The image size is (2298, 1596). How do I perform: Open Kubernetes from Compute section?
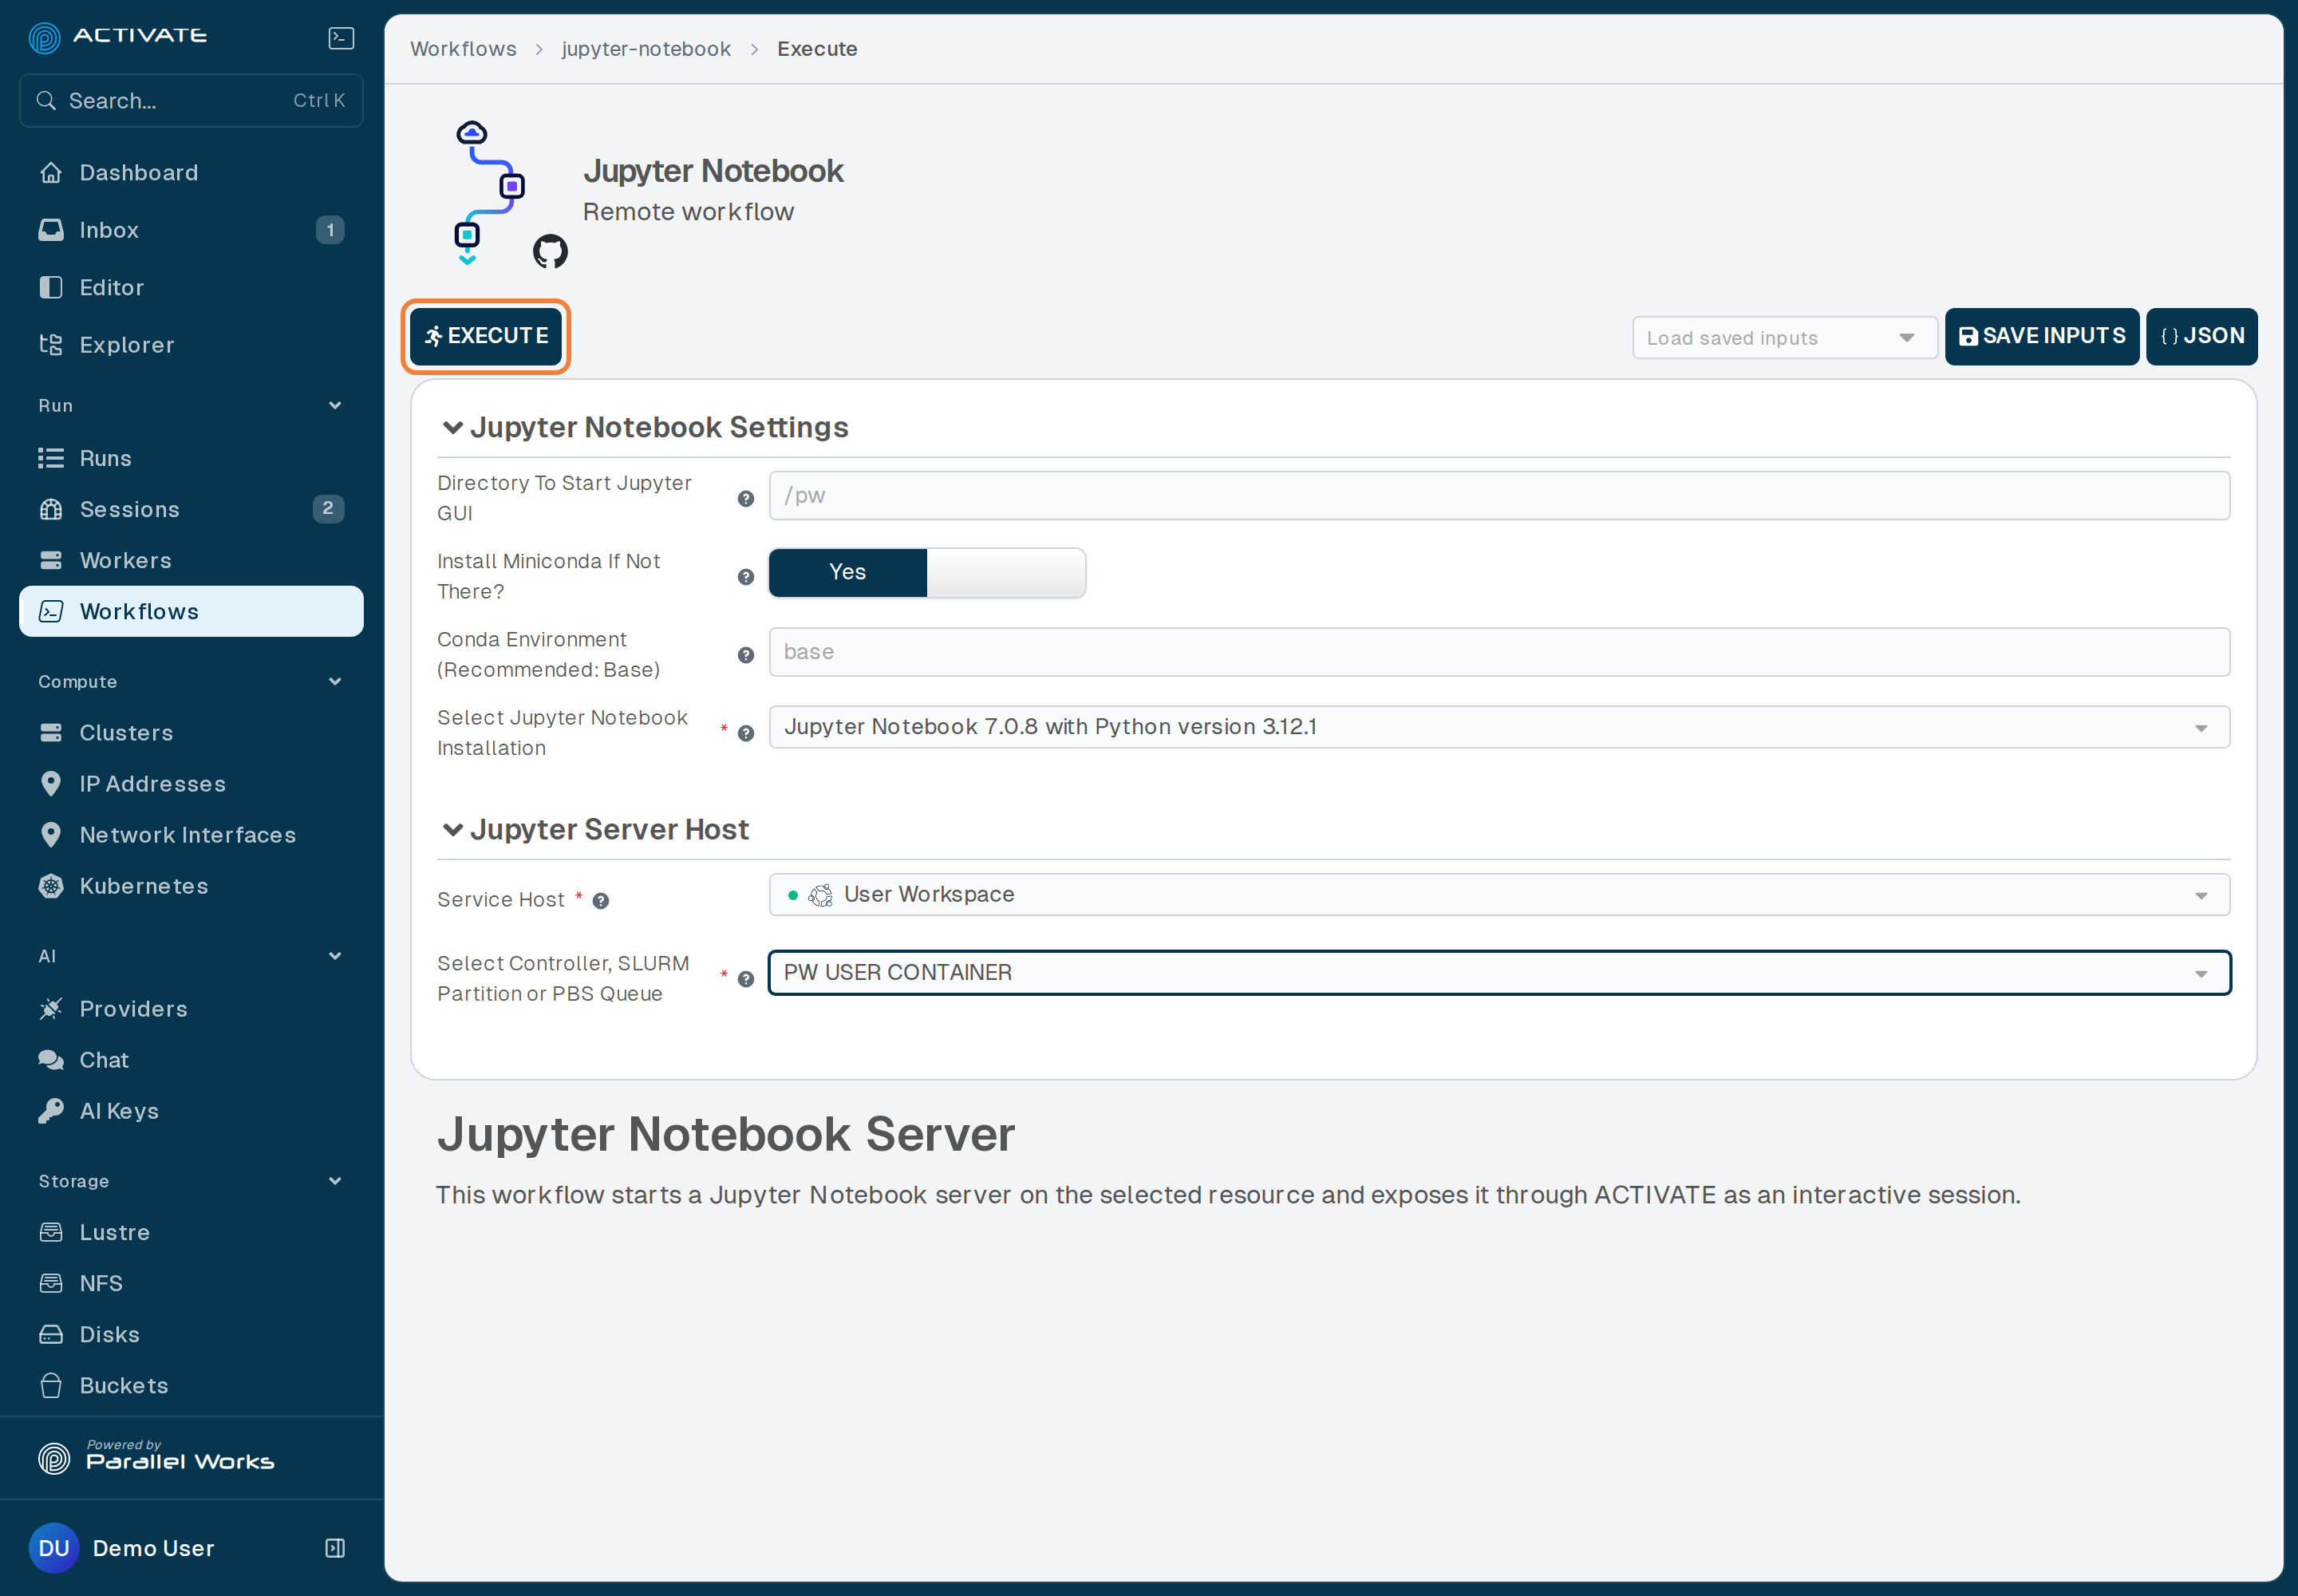click(x=191, y=886)
